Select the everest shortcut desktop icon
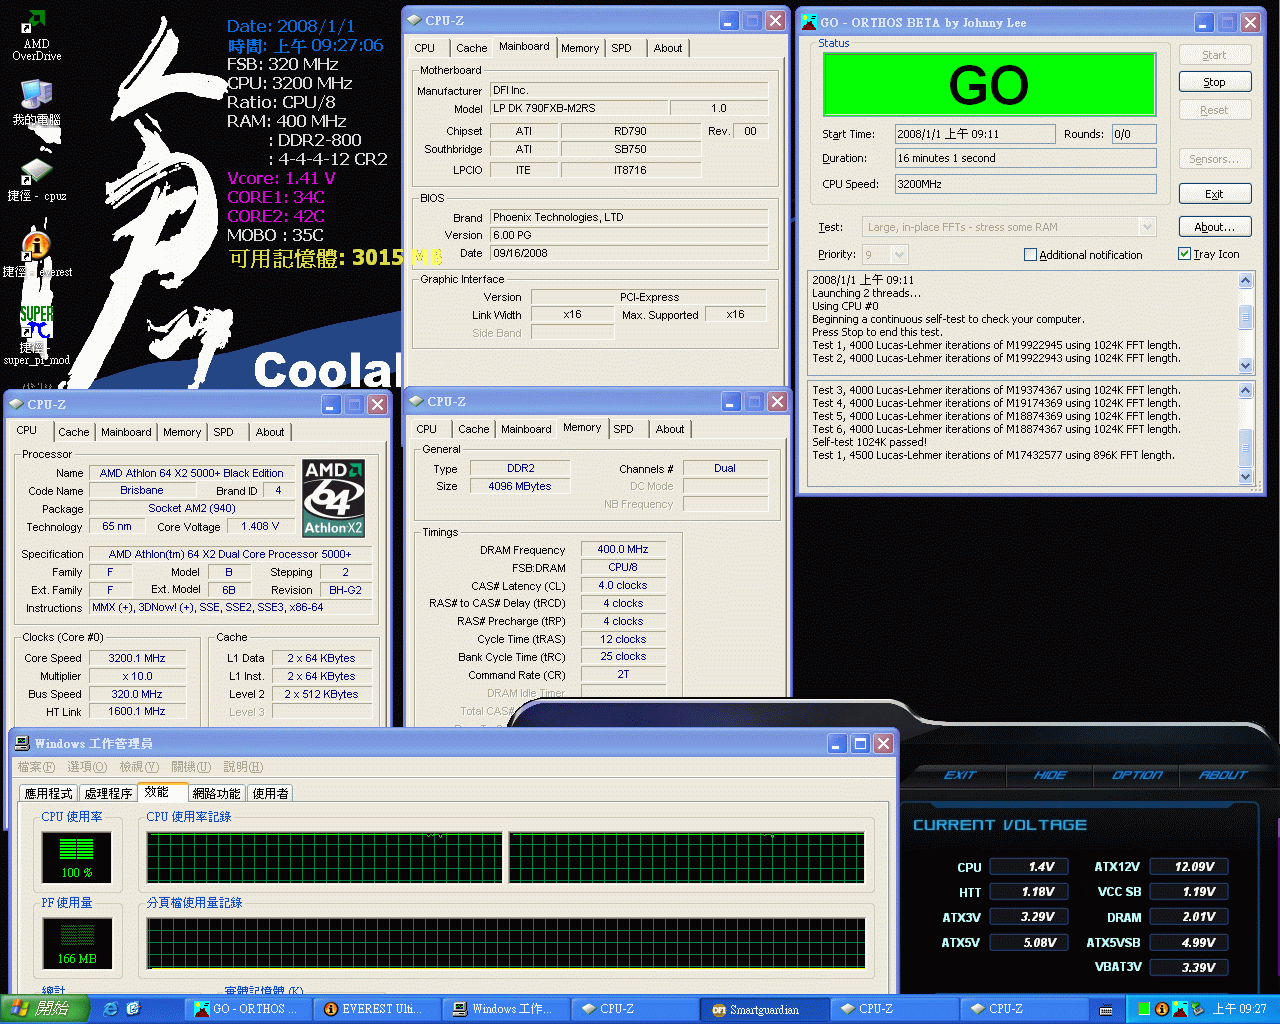The height and width of the screenshot is (1024, 1280). (x=36, y=254)
